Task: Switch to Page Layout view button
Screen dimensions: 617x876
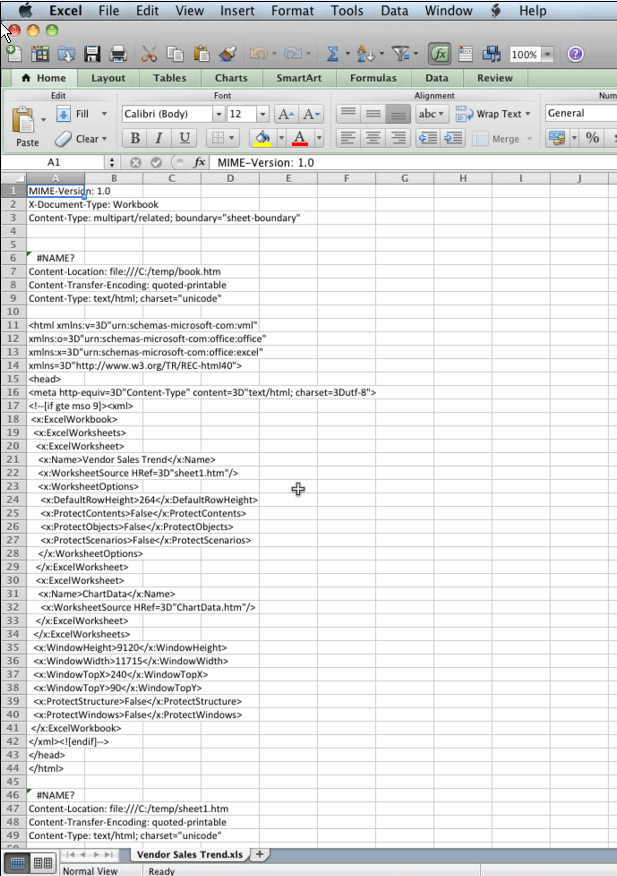Action: coord(43,863)
